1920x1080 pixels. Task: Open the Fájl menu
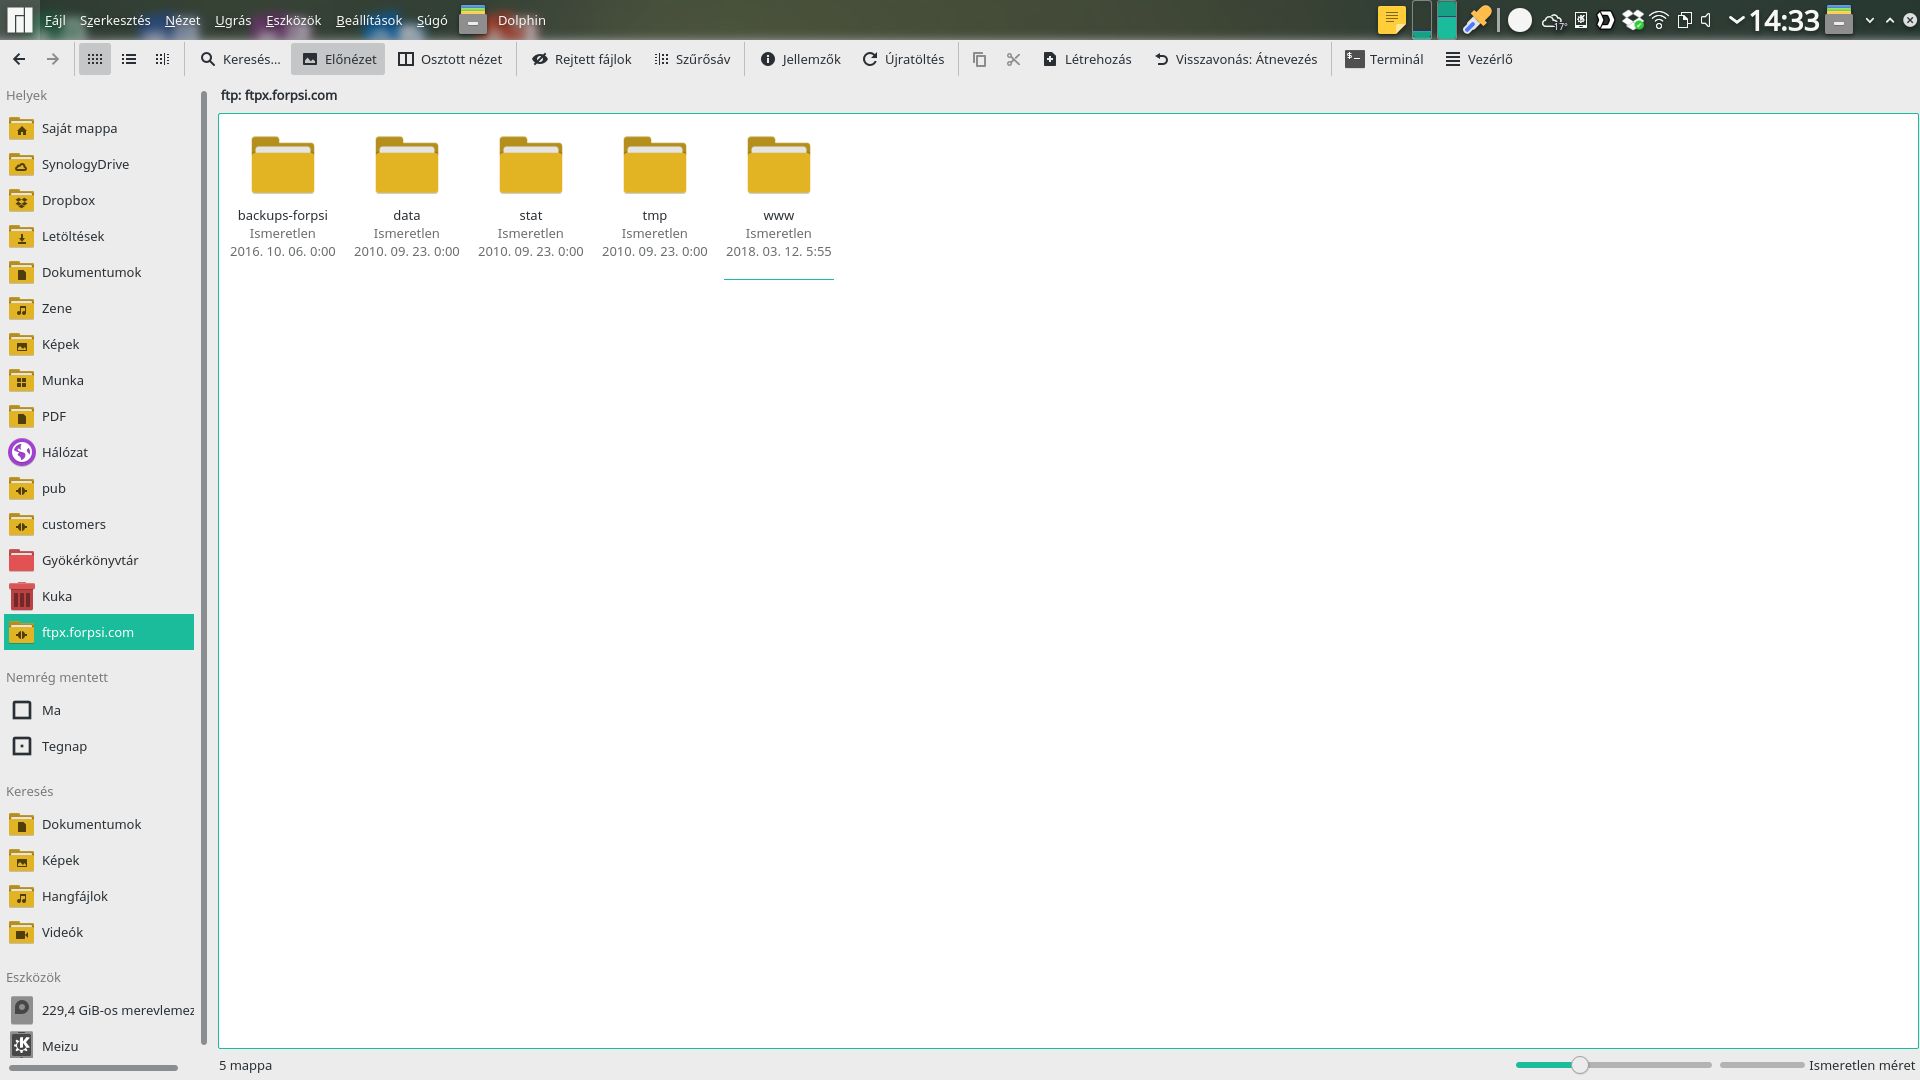click(x=55, y=20)
